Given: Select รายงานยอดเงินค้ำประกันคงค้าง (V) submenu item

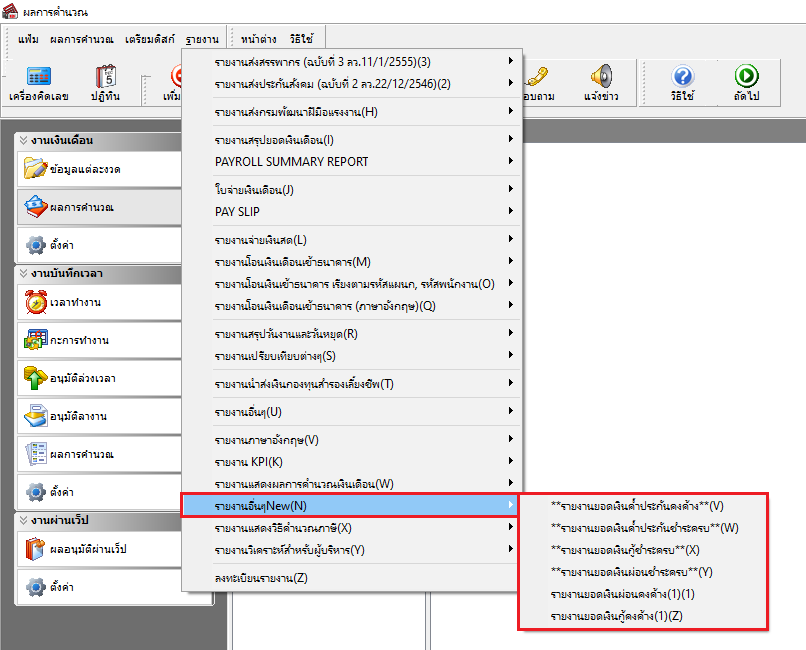Looking at the screenshot, I should (637, 506).
